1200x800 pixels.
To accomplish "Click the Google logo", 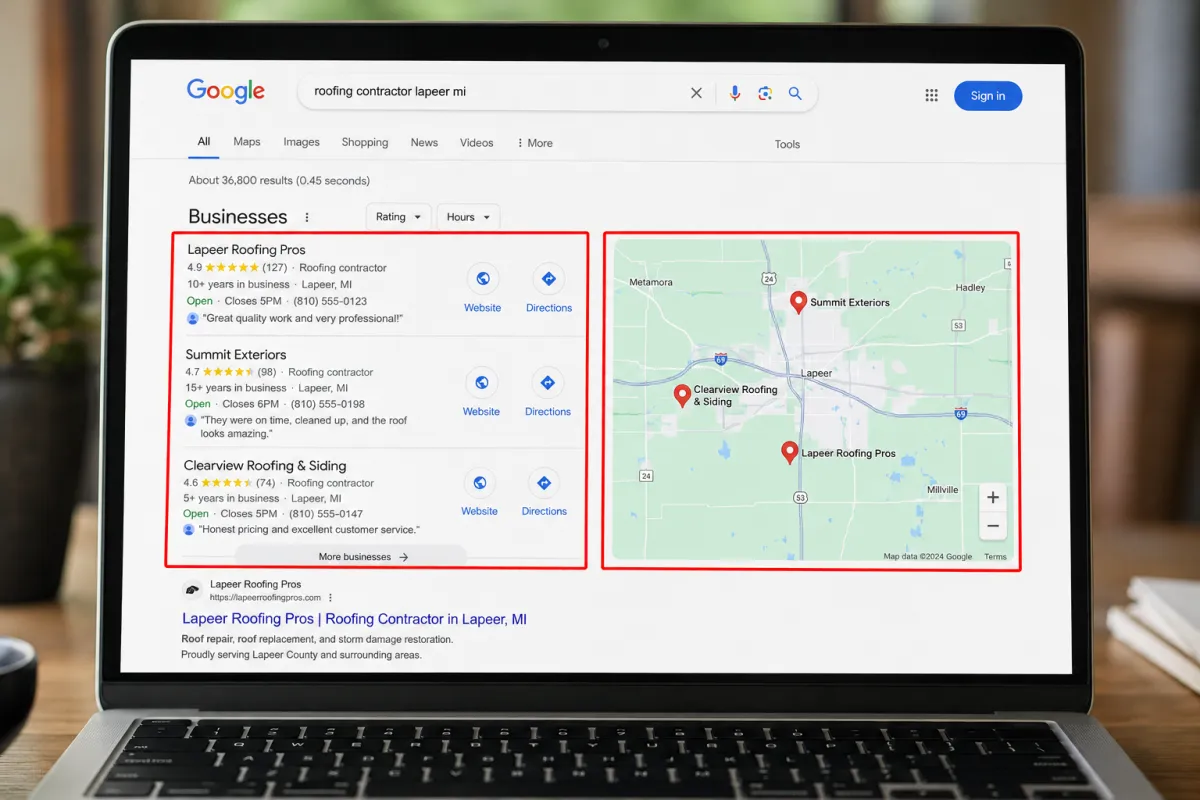I will click(x=226, y=91).
